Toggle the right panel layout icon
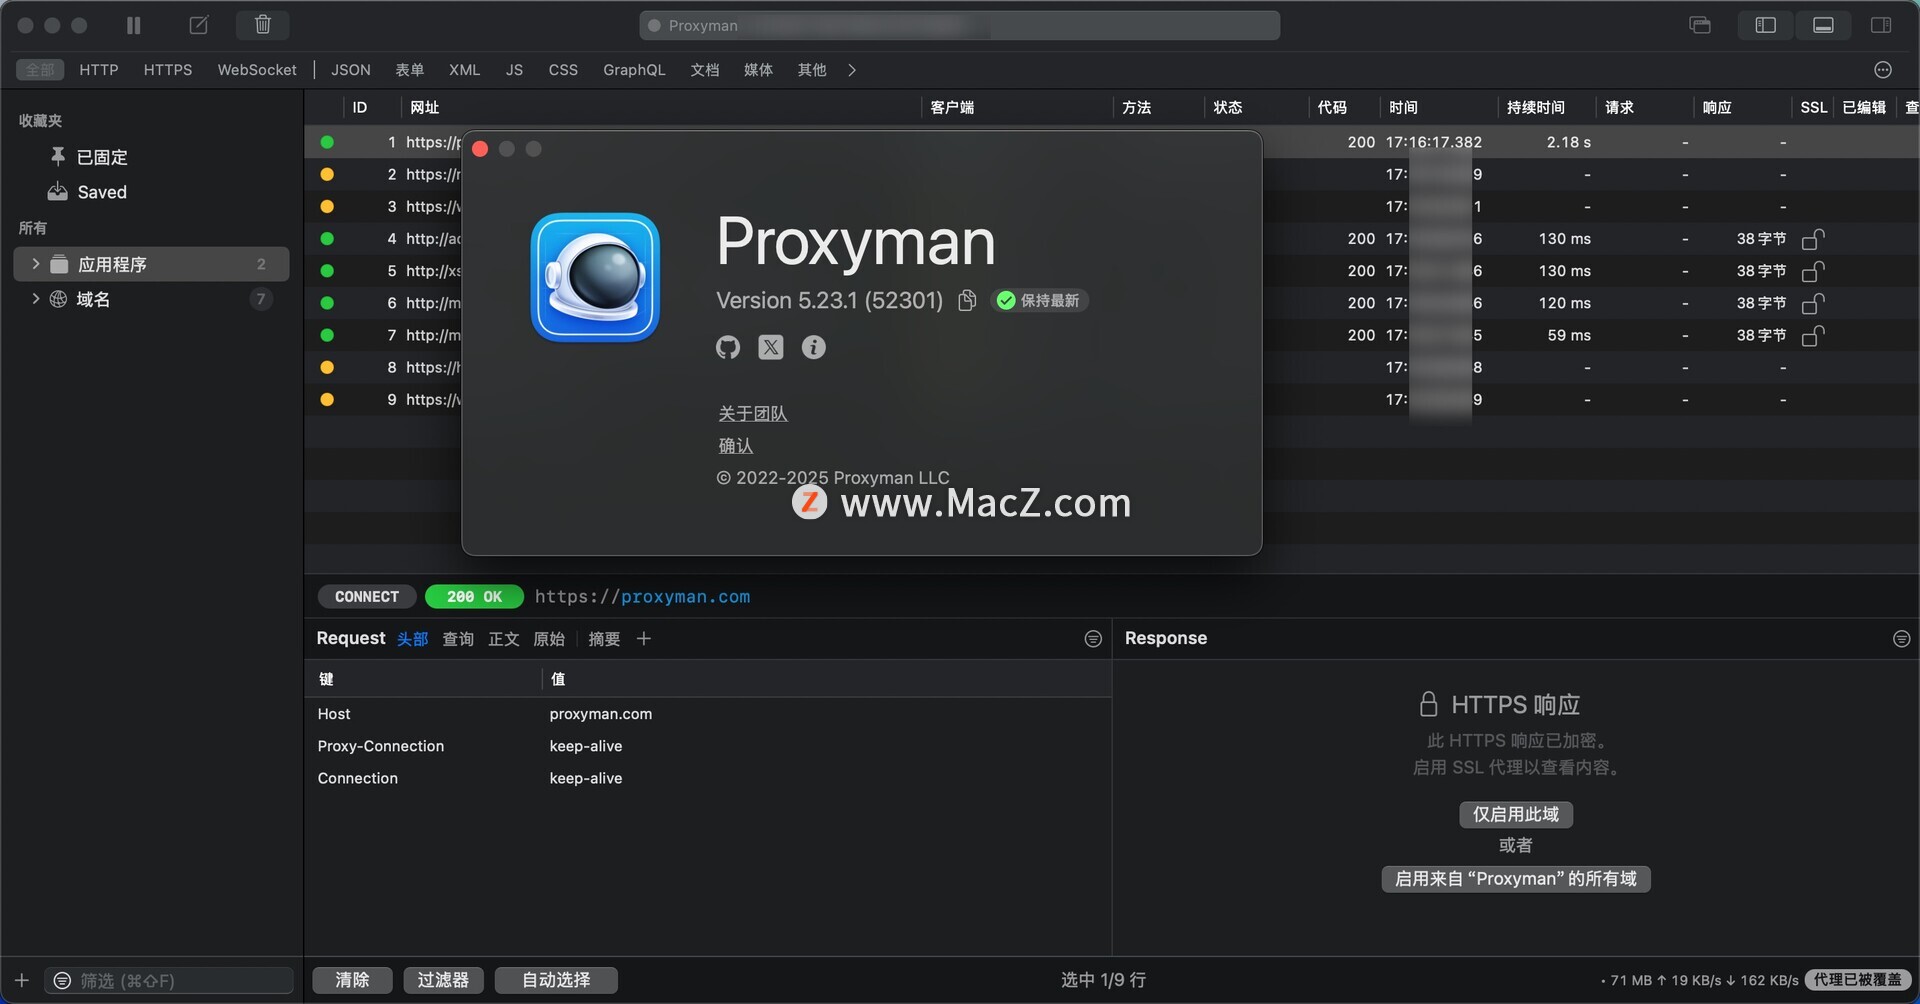 point(1881,25)
